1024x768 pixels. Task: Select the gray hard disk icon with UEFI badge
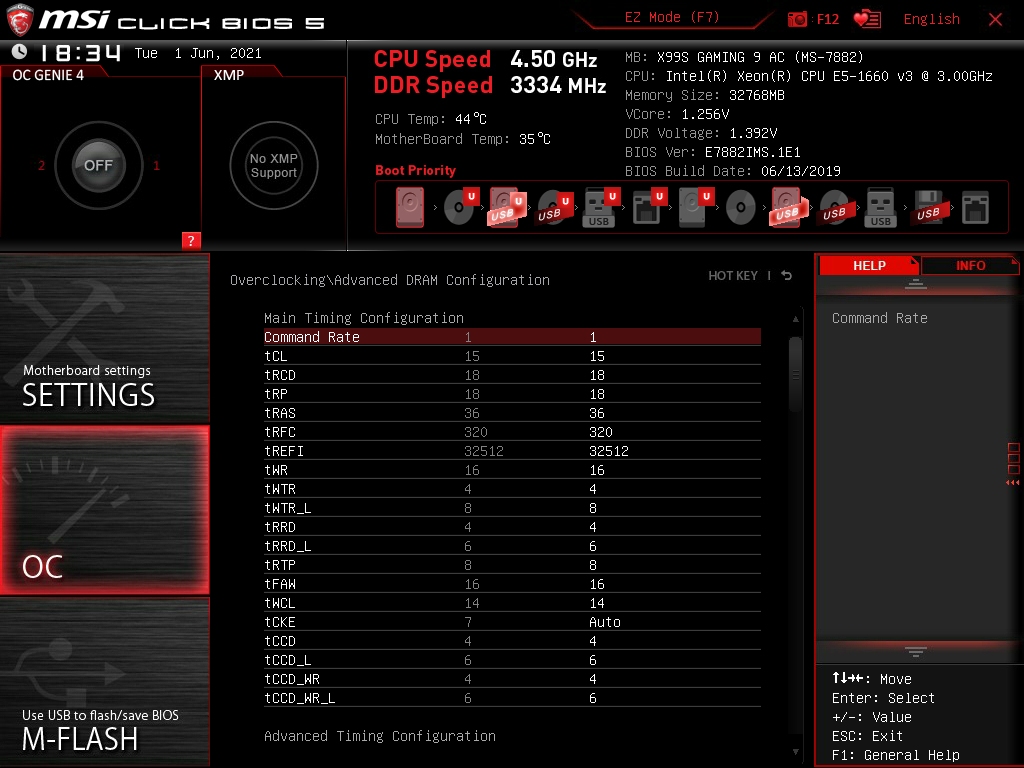696,208
